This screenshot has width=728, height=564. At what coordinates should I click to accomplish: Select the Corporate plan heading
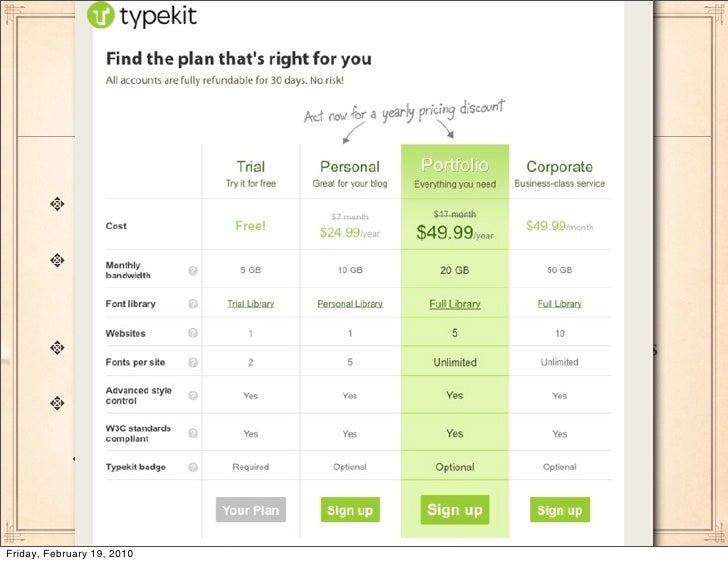click(x=559, y=167)
